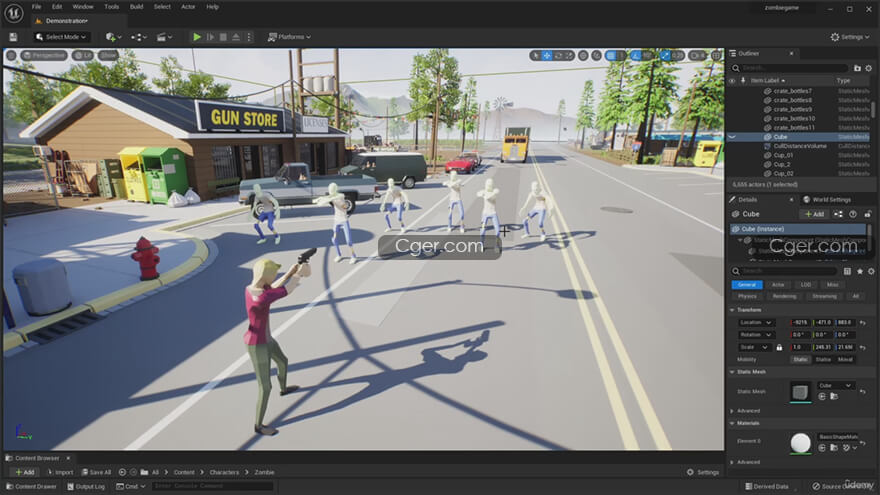Click the viewport layout maximize icon
880x495 pixels.
click(x=716, y=56)
